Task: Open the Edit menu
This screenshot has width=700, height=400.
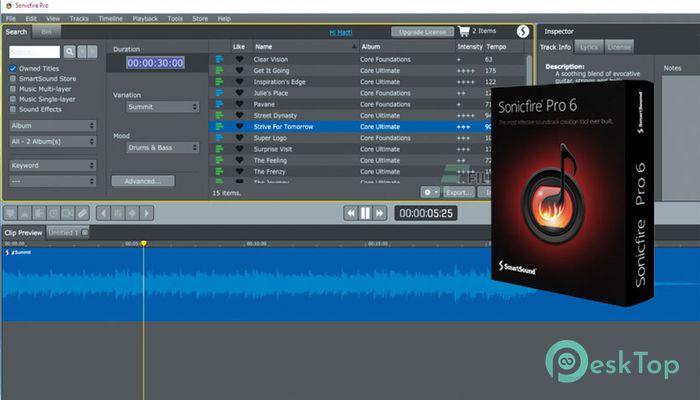Action: (31, 19)
